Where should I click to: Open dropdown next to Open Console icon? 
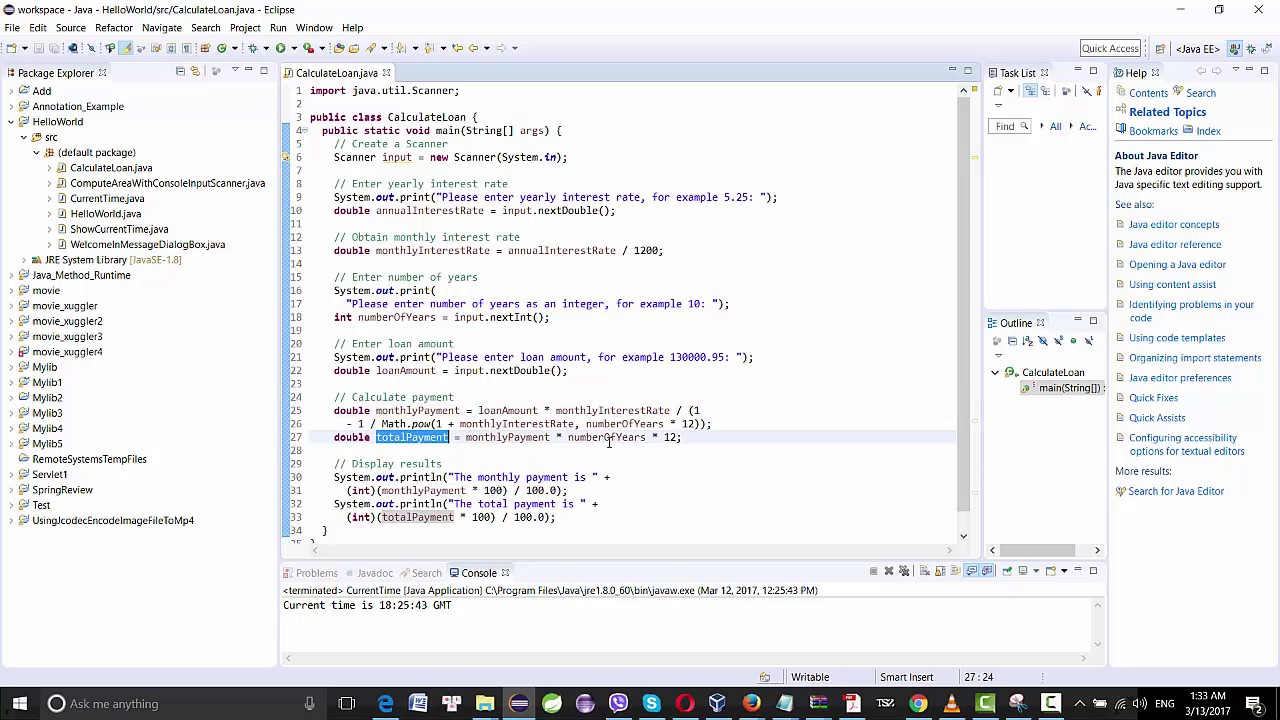1064,571
